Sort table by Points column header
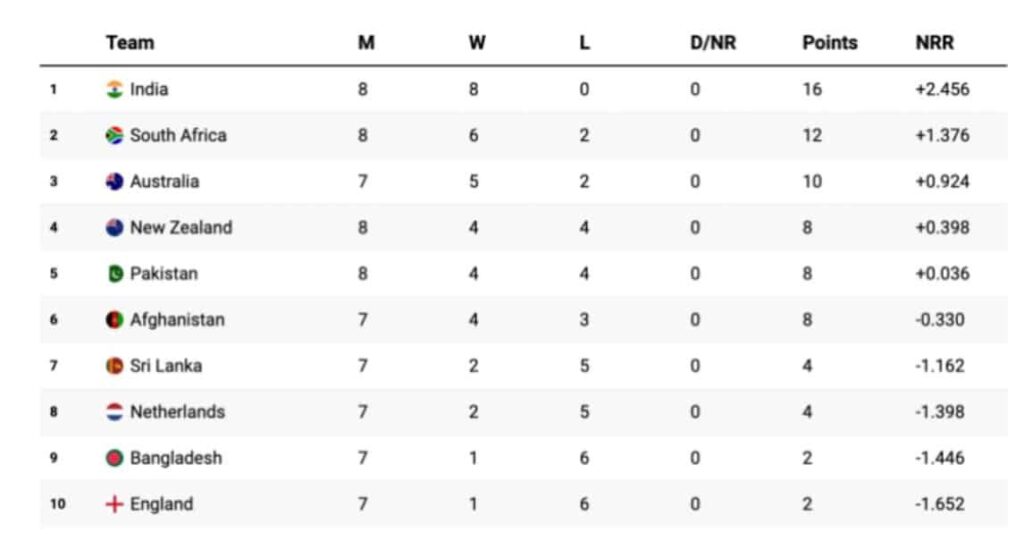Viewport: 1024px width, 541px height. tap(829, 42)
